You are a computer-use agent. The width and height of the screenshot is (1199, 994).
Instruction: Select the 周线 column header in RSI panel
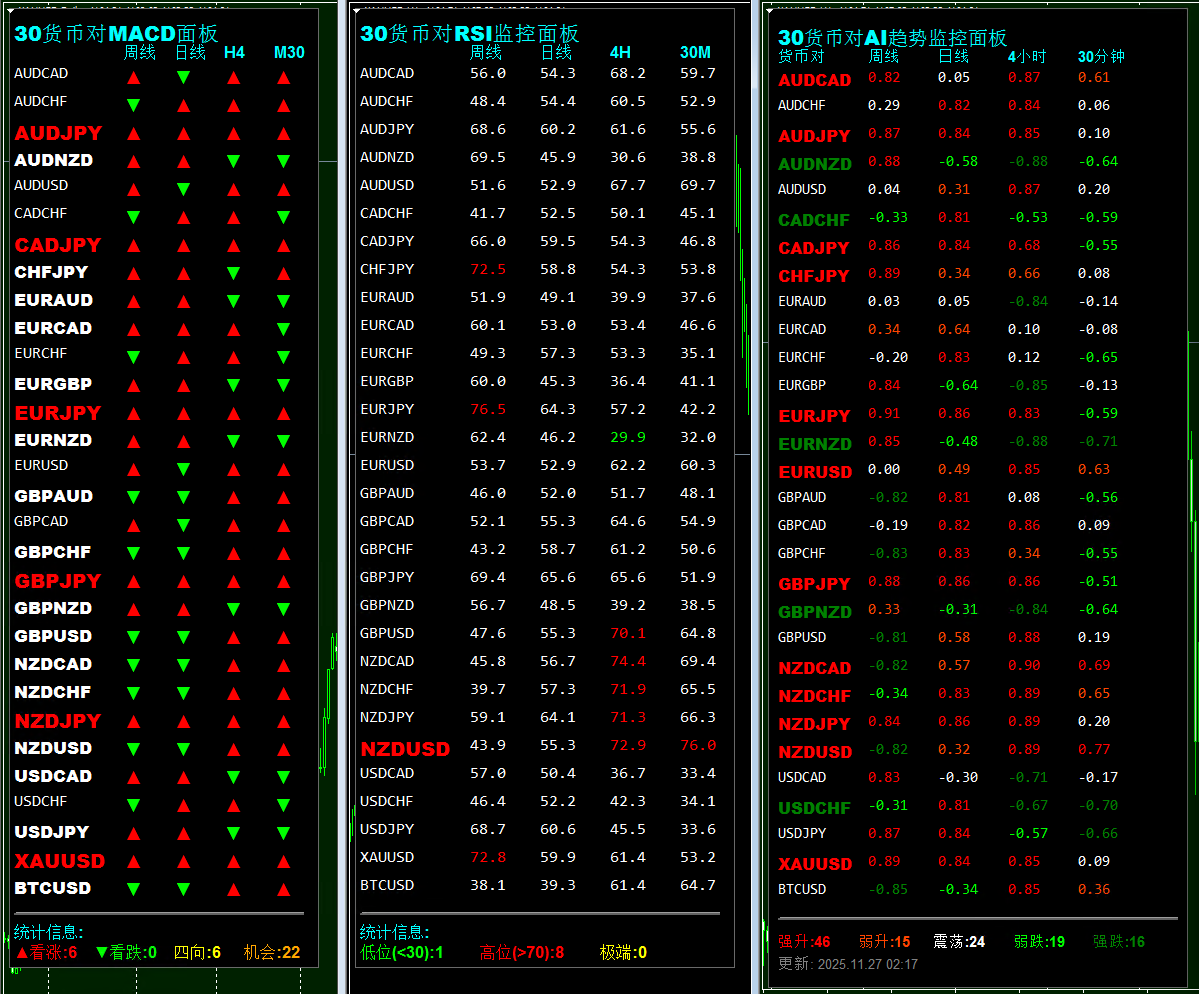click(x=486, y=51)
